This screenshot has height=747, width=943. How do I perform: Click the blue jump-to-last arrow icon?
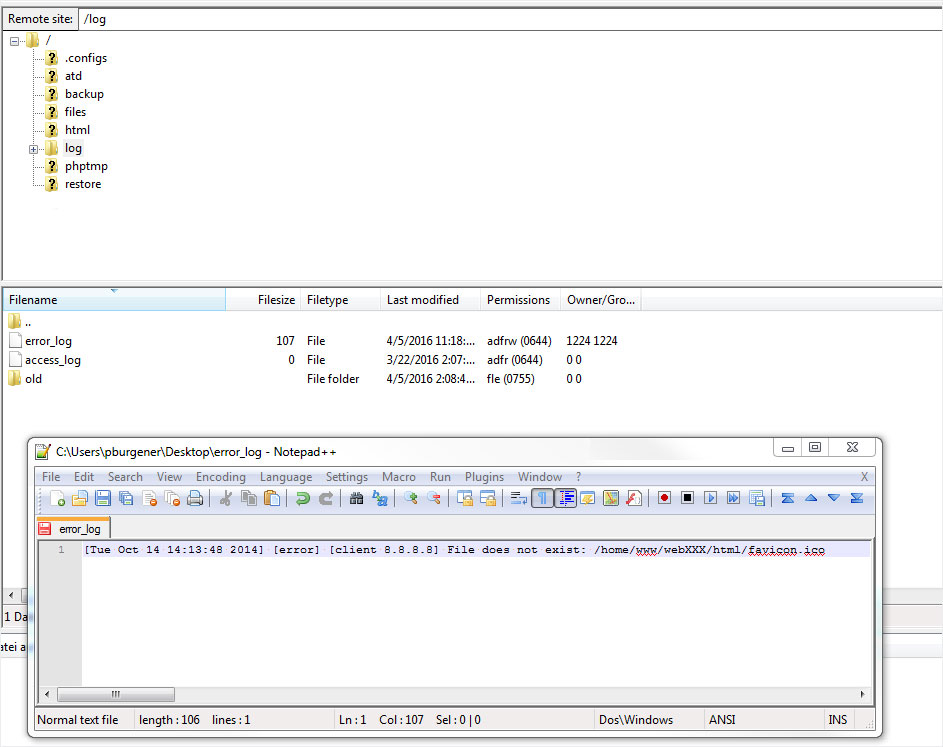(856, 498)
